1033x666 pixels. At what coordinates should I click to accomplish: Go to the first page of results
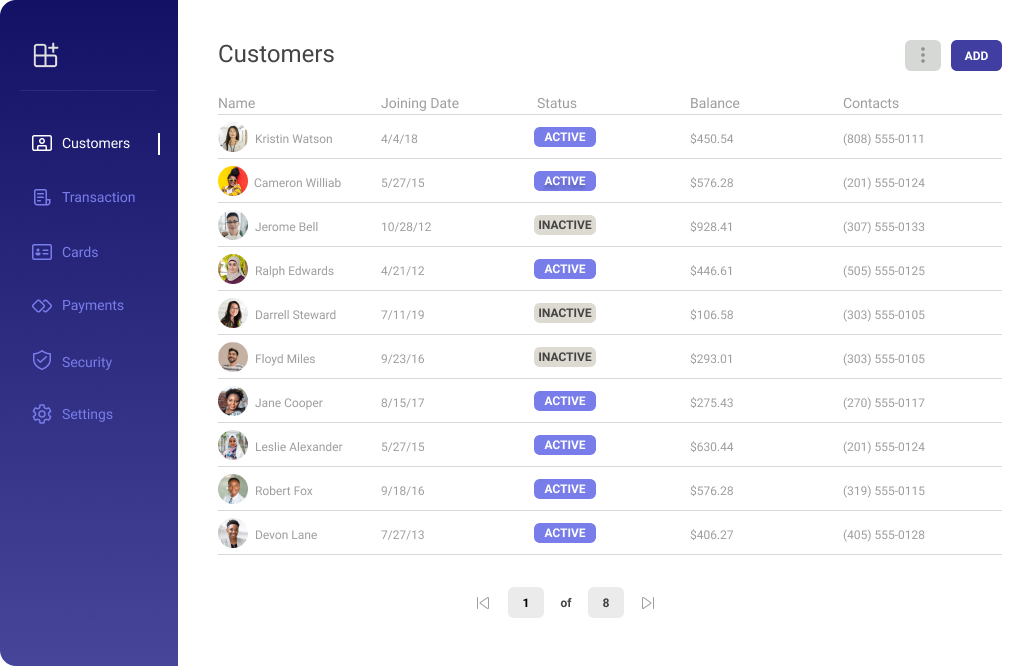(x=483, y=603)
